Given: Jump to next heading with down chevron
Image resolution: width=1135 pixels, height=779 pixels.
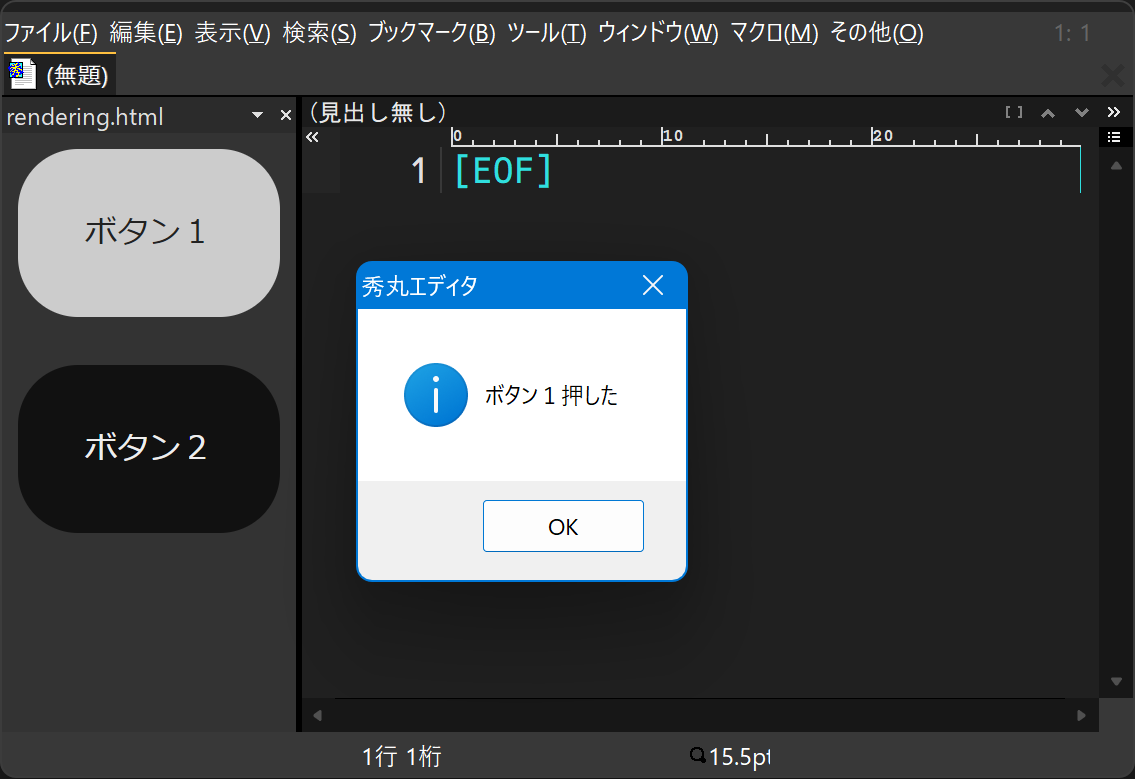Looking at the screenshot, I should click(x=1081, y=112).
